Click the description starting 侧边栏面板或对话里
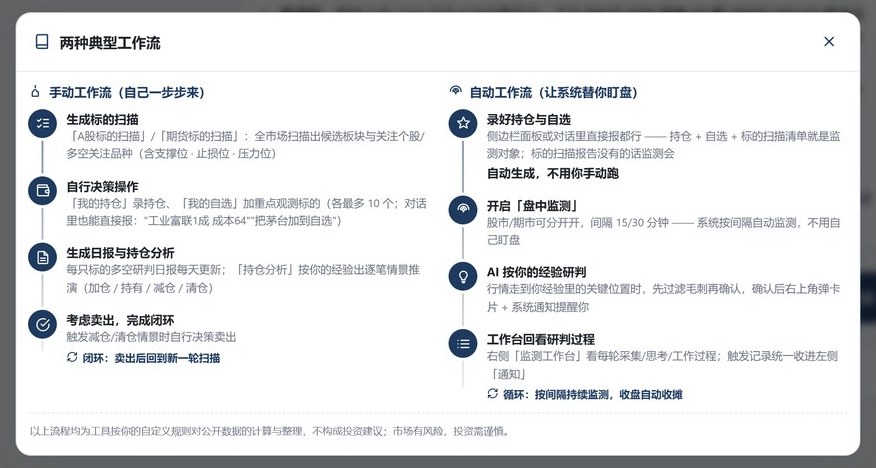The image size is (876, 468). pyautogui.click(x=664, y=145)
